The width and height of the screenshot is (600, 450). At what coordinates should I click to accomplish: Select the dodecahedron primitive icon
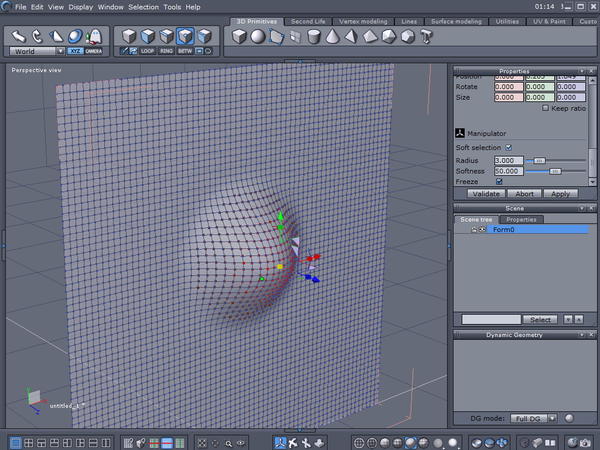point(408,37)
